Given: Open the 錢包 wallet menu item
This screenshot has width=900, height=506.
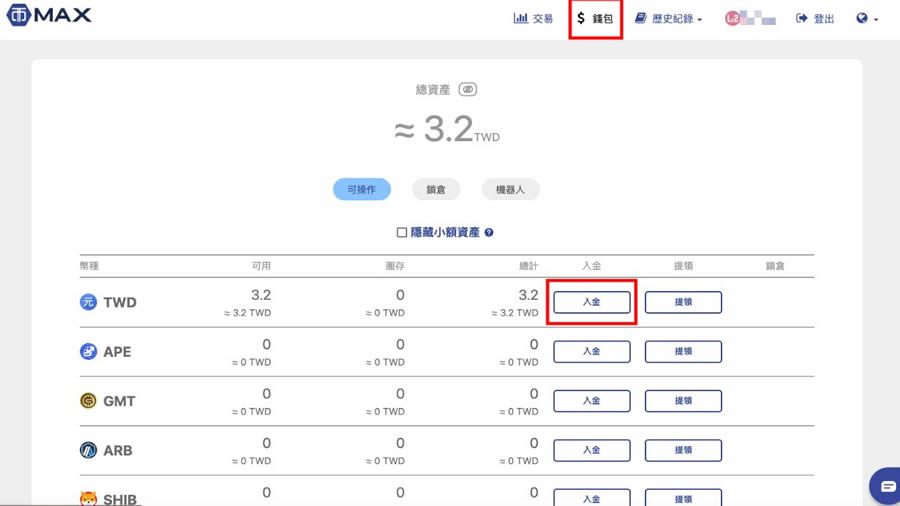Looking at the screenshot, I should coord(595,18).
